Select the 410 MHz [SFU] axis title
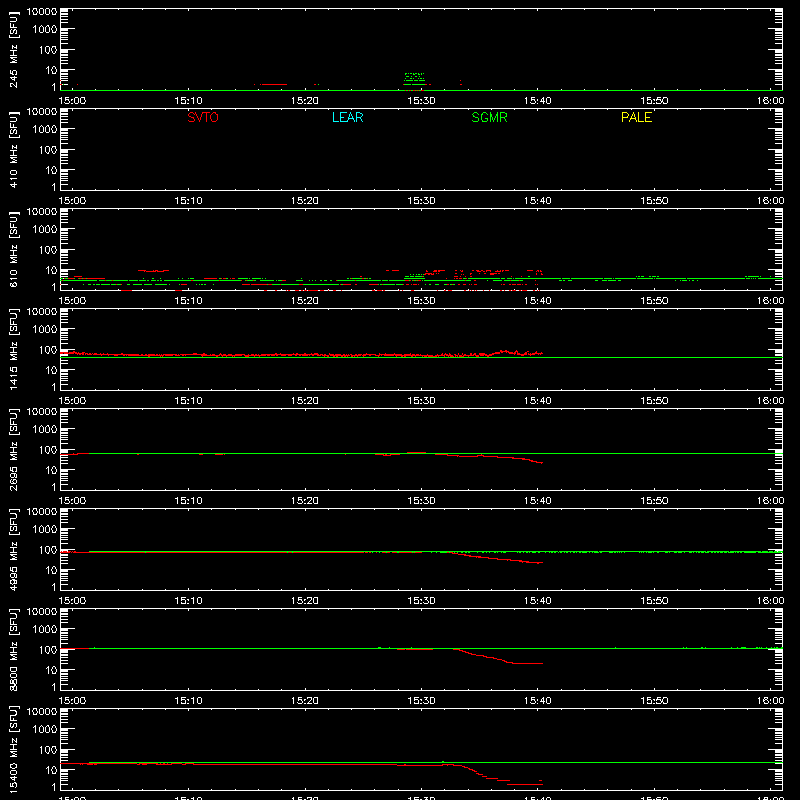 coord(14,149)
